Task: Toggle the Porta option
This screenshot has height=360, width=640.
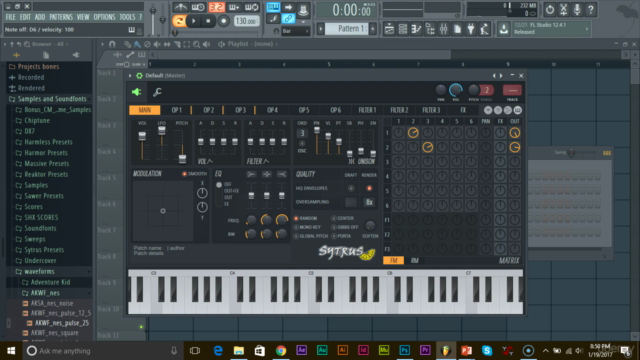Action: [x=334, y=236]
